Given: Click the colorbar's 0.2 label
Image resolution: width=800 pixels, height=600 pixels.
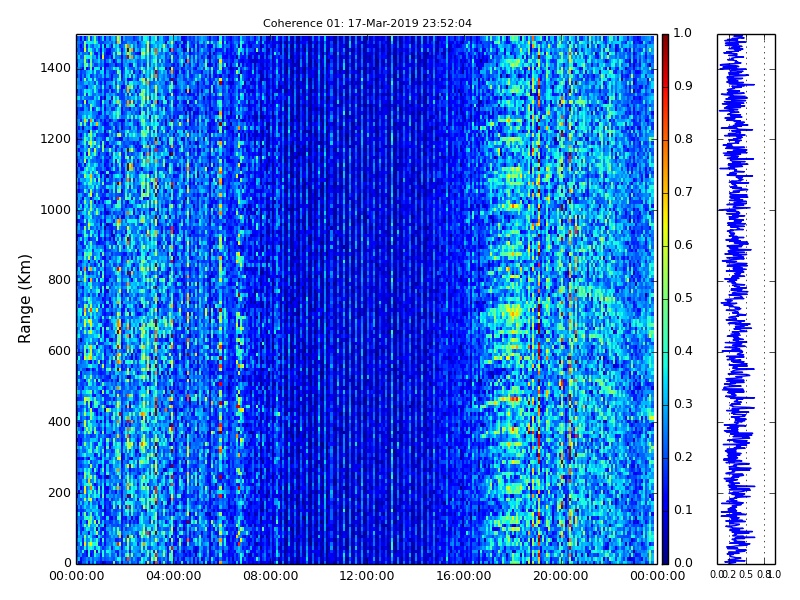Looking at the screenshot, I should pos(683,457).
